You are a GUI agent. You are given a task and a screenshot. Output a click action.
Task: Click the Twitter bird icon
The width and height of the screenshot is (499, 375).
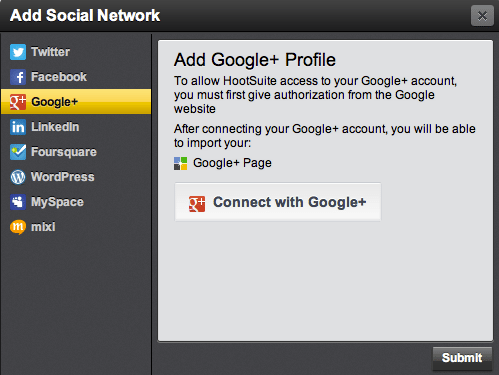18,52
